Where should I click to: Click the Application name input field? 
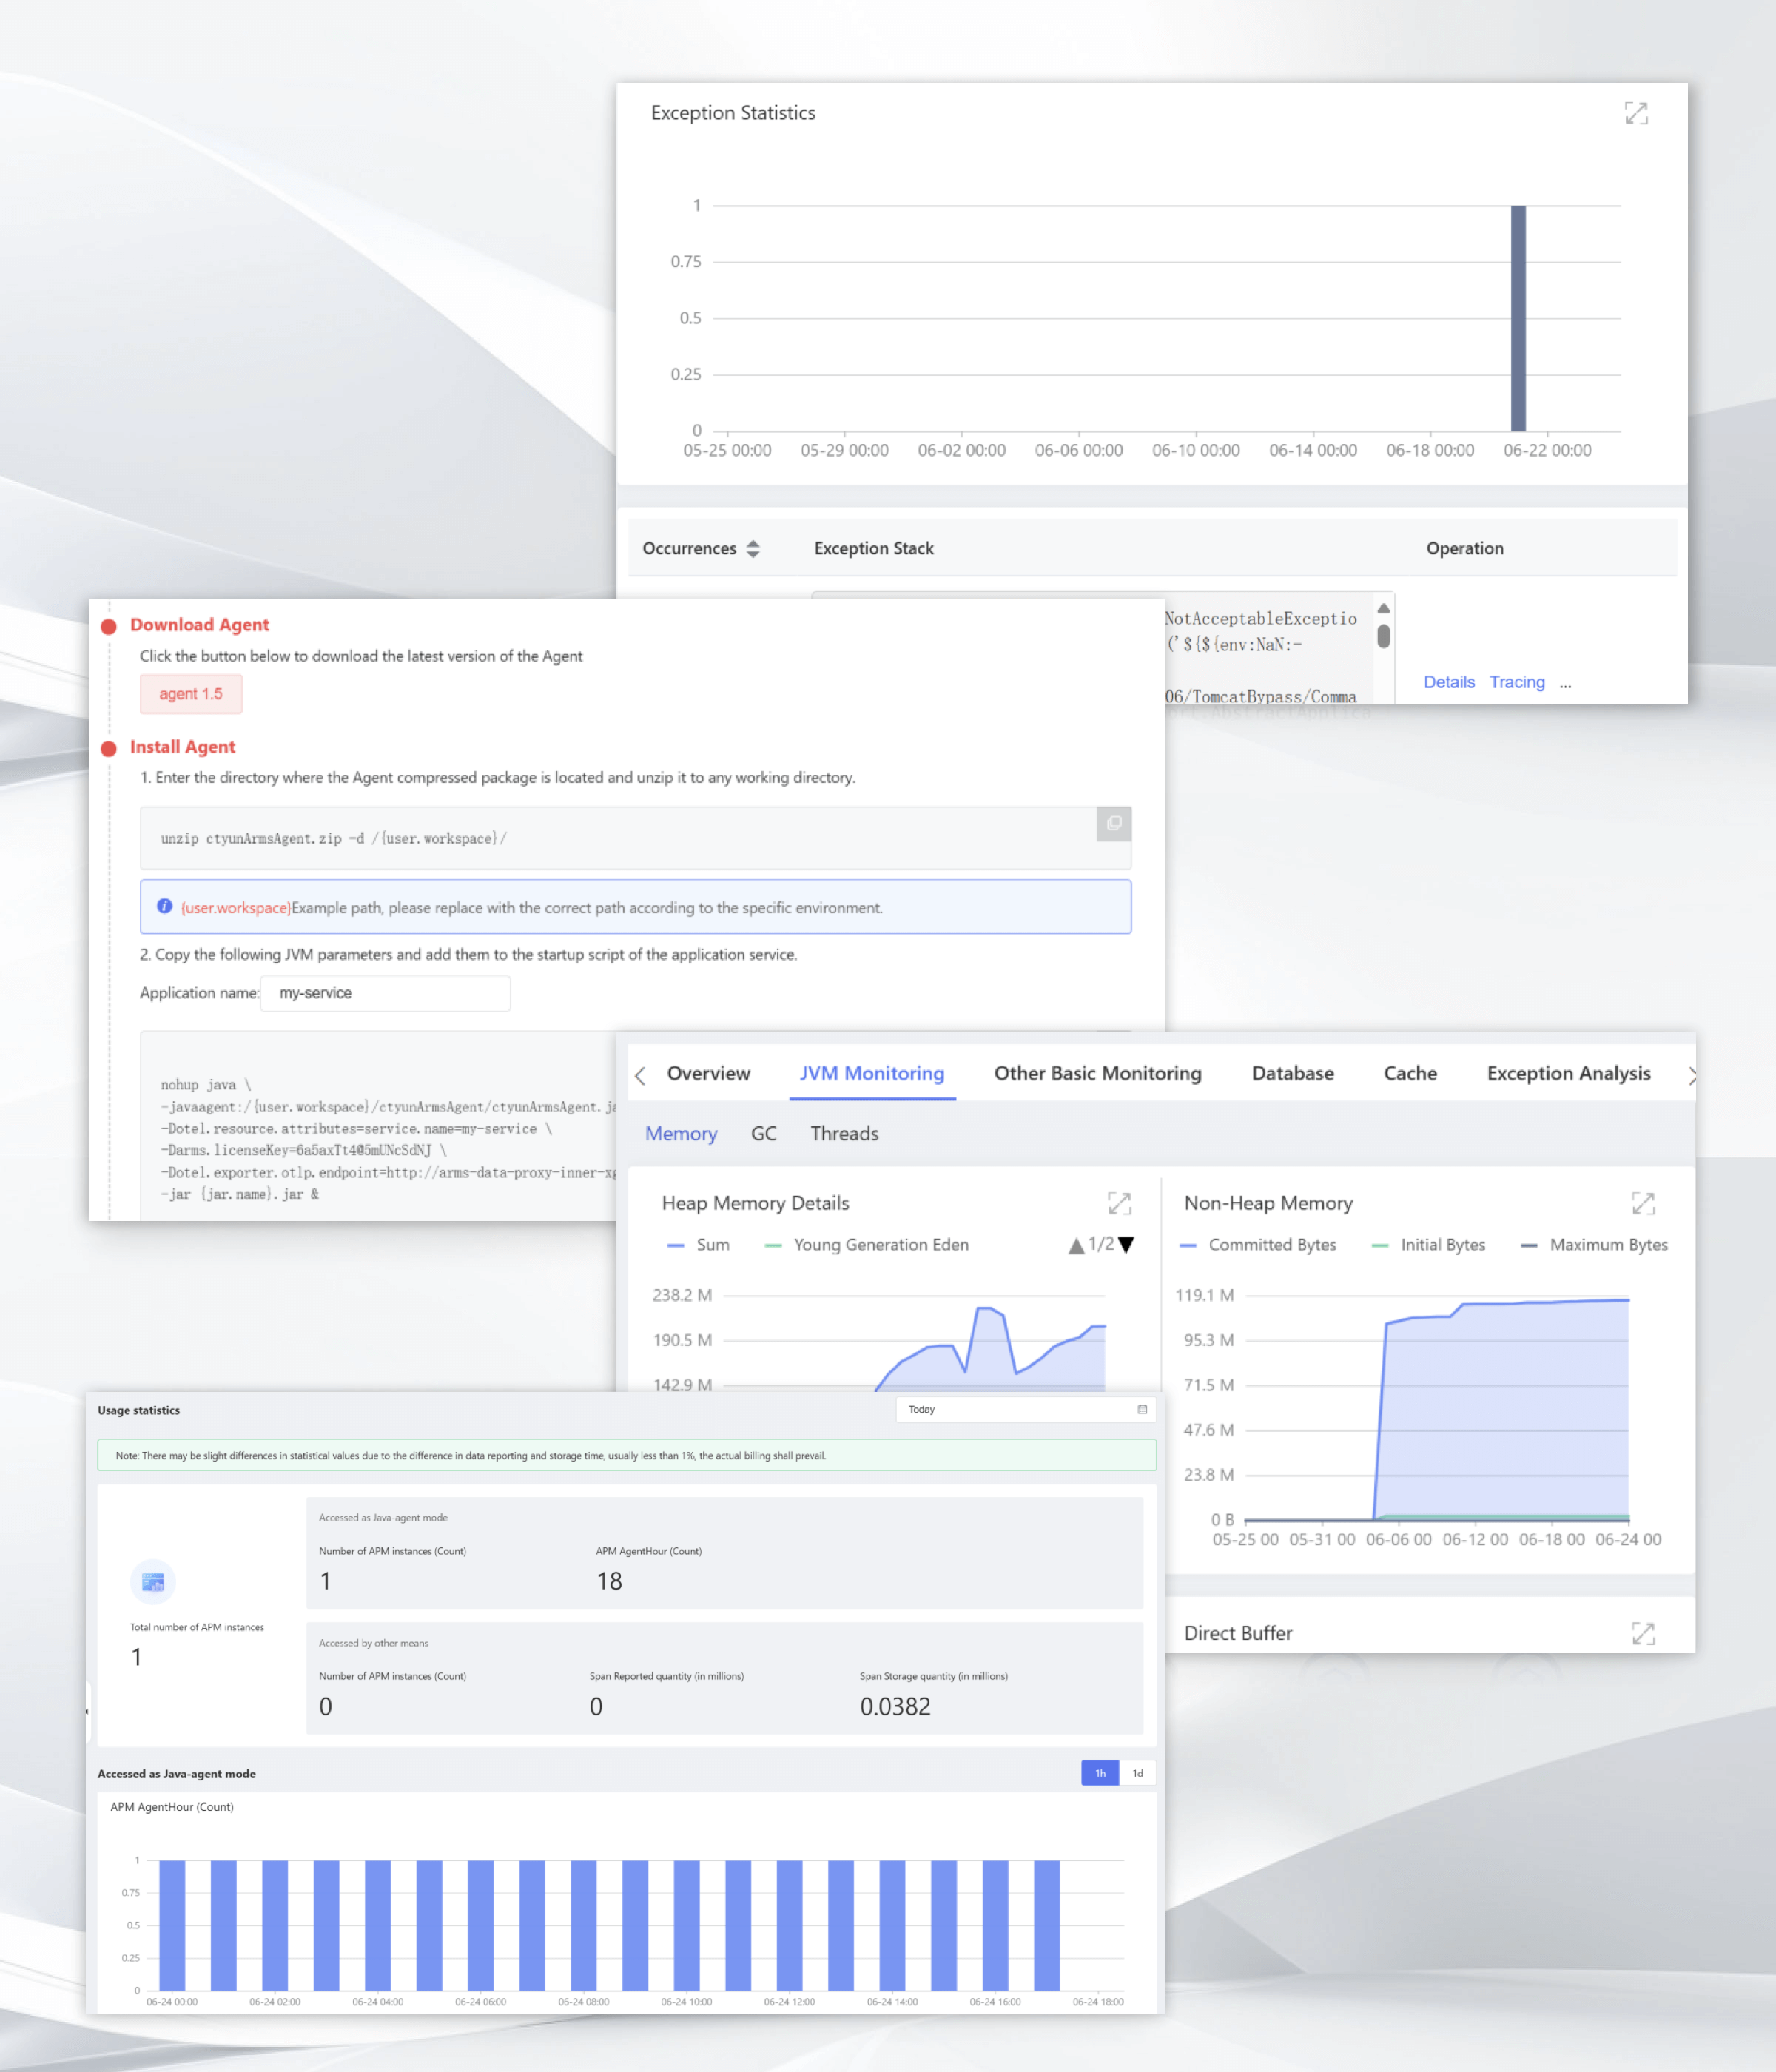tap(385, 993)
